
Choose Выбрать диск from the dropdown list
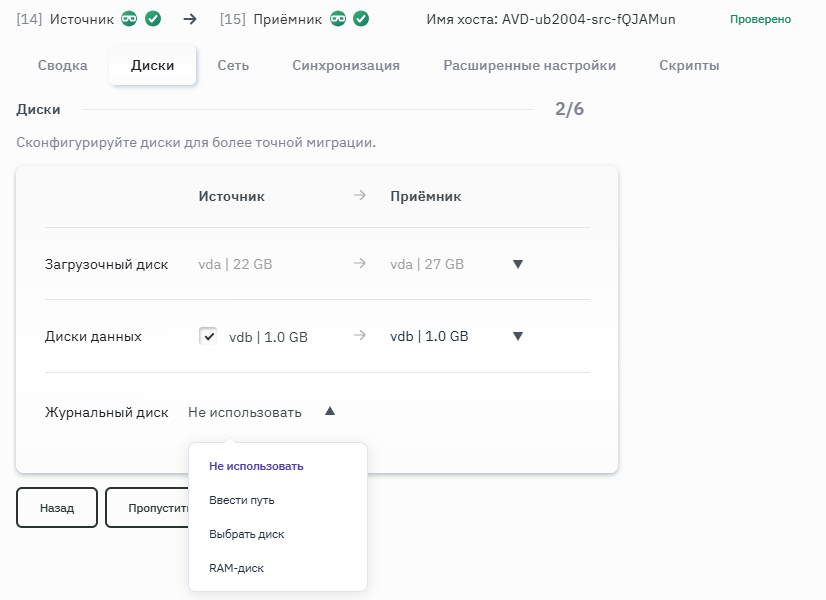[x=247, y=534]
